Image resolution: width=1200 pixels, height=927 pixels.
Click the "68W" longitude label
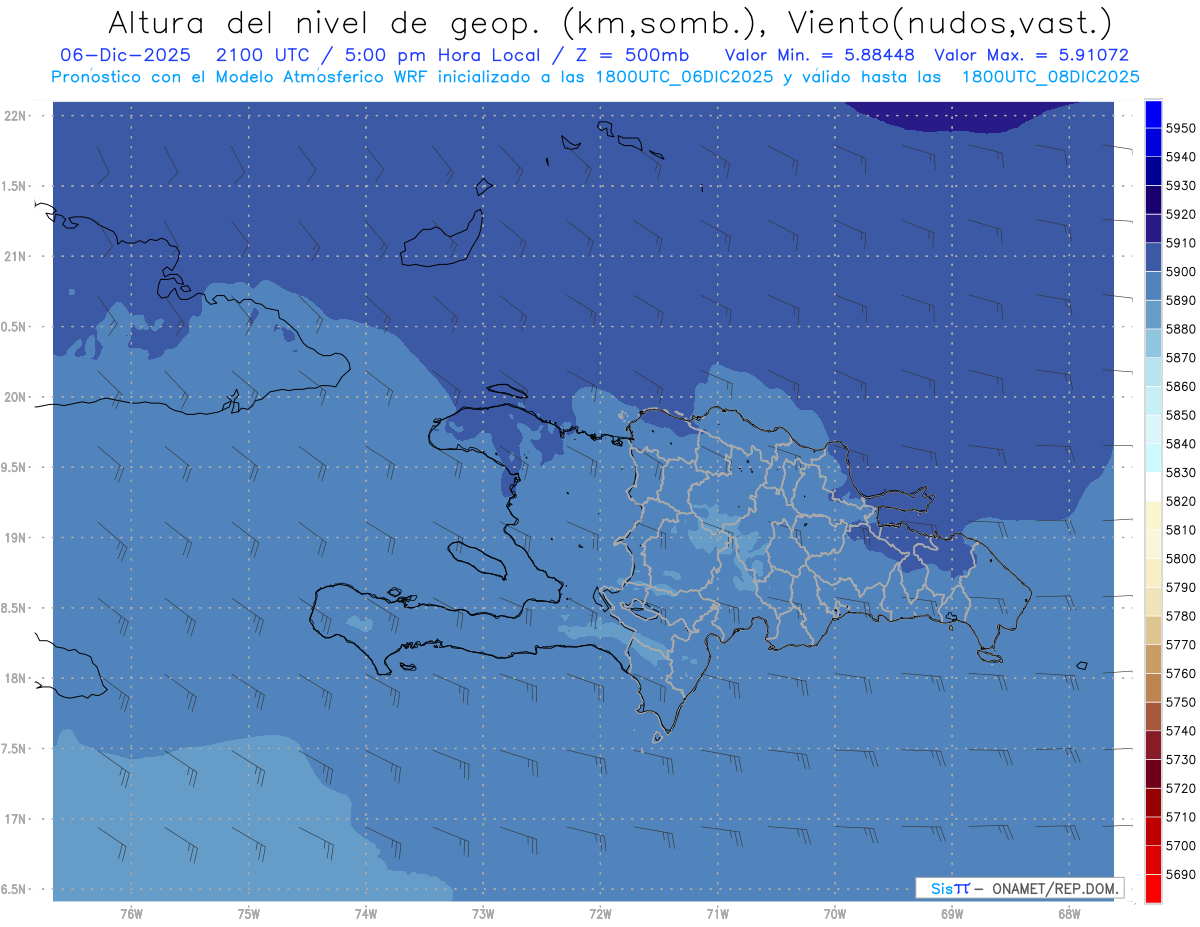pyautogui.click(x=1069, y=914)
